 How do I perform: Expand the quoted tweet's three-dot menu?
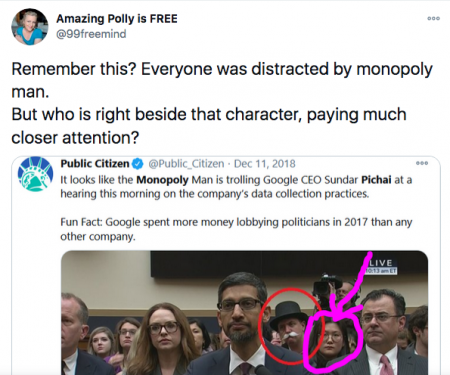[422, 163]
